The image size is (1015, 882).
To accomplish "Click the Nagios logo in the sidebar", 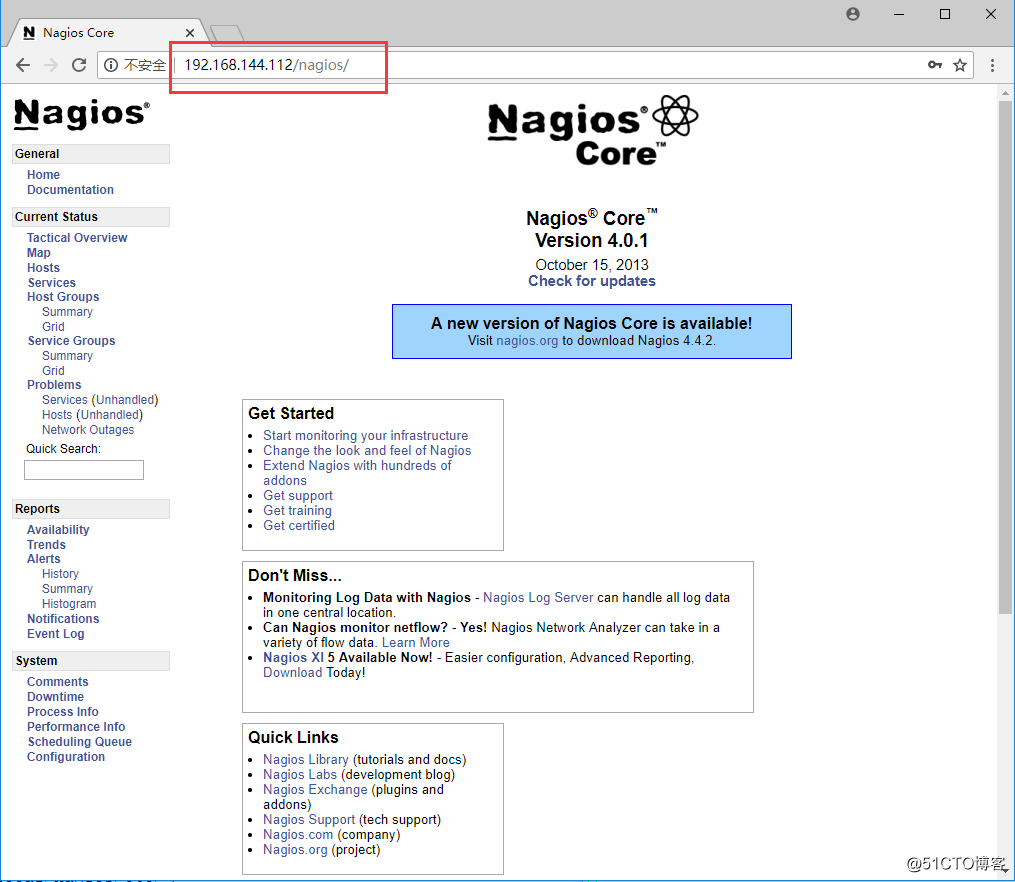I will (x=82, y=114).
